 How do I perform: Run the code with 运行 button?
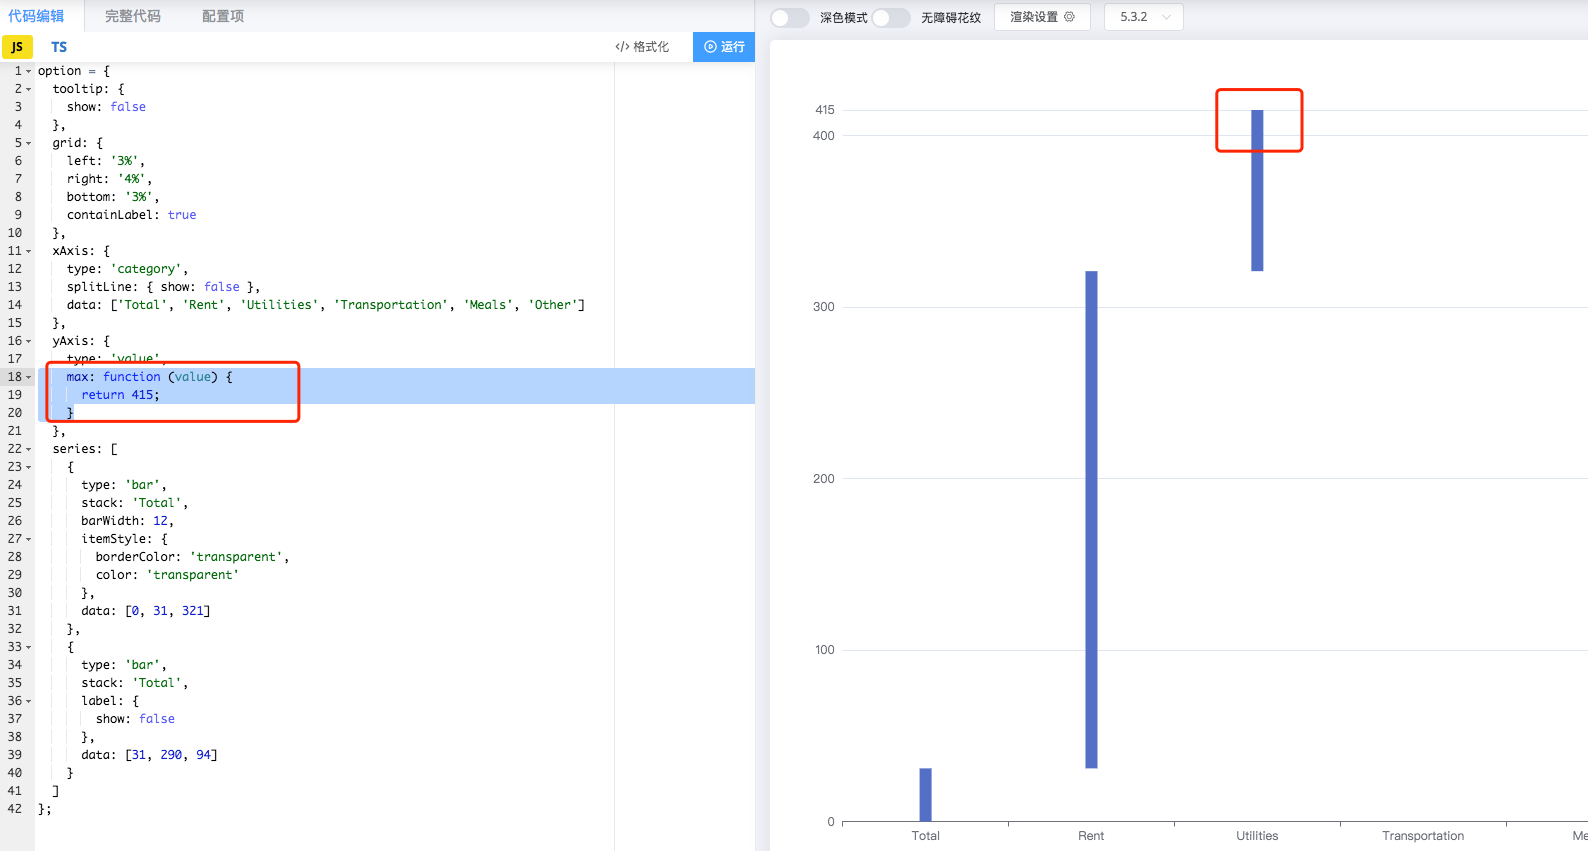point(724,47)
